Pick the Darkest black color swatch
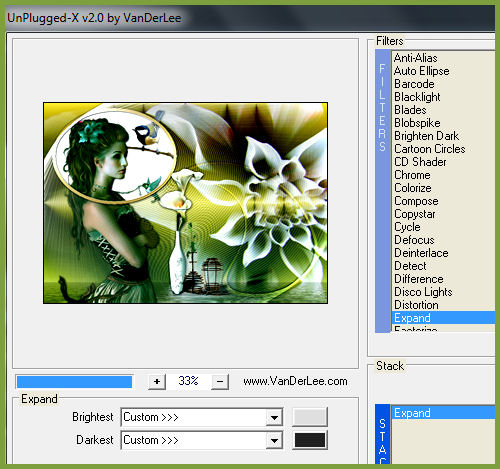500x469 pixels. point(310,440)
